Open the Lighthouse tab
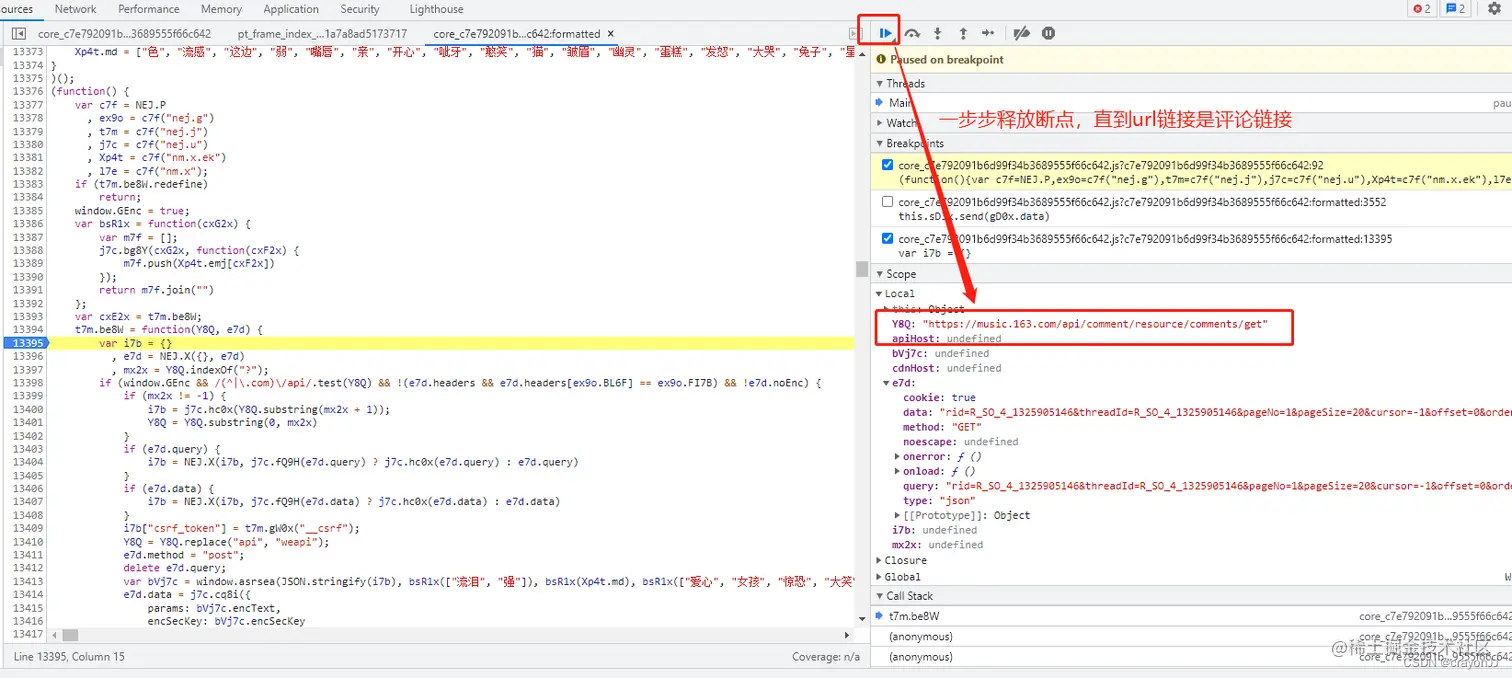This screenshot has height=678, width=1512. (436, 9)
